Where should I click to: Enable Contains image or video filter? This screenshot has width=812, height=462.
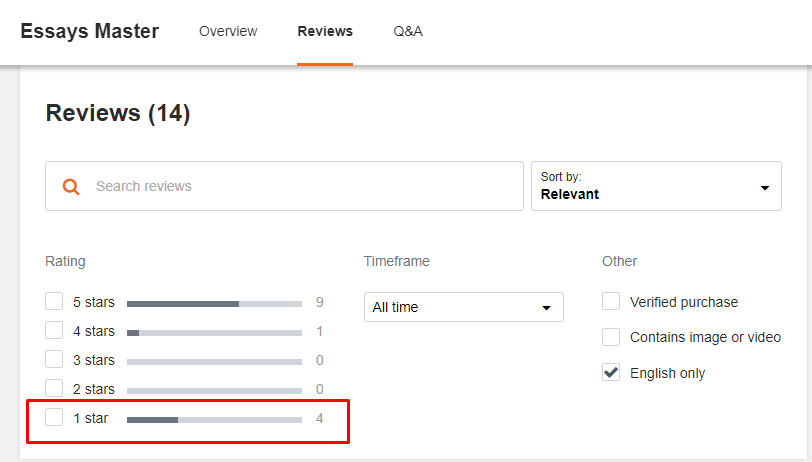pyautogui.click(x=611, y=337)
